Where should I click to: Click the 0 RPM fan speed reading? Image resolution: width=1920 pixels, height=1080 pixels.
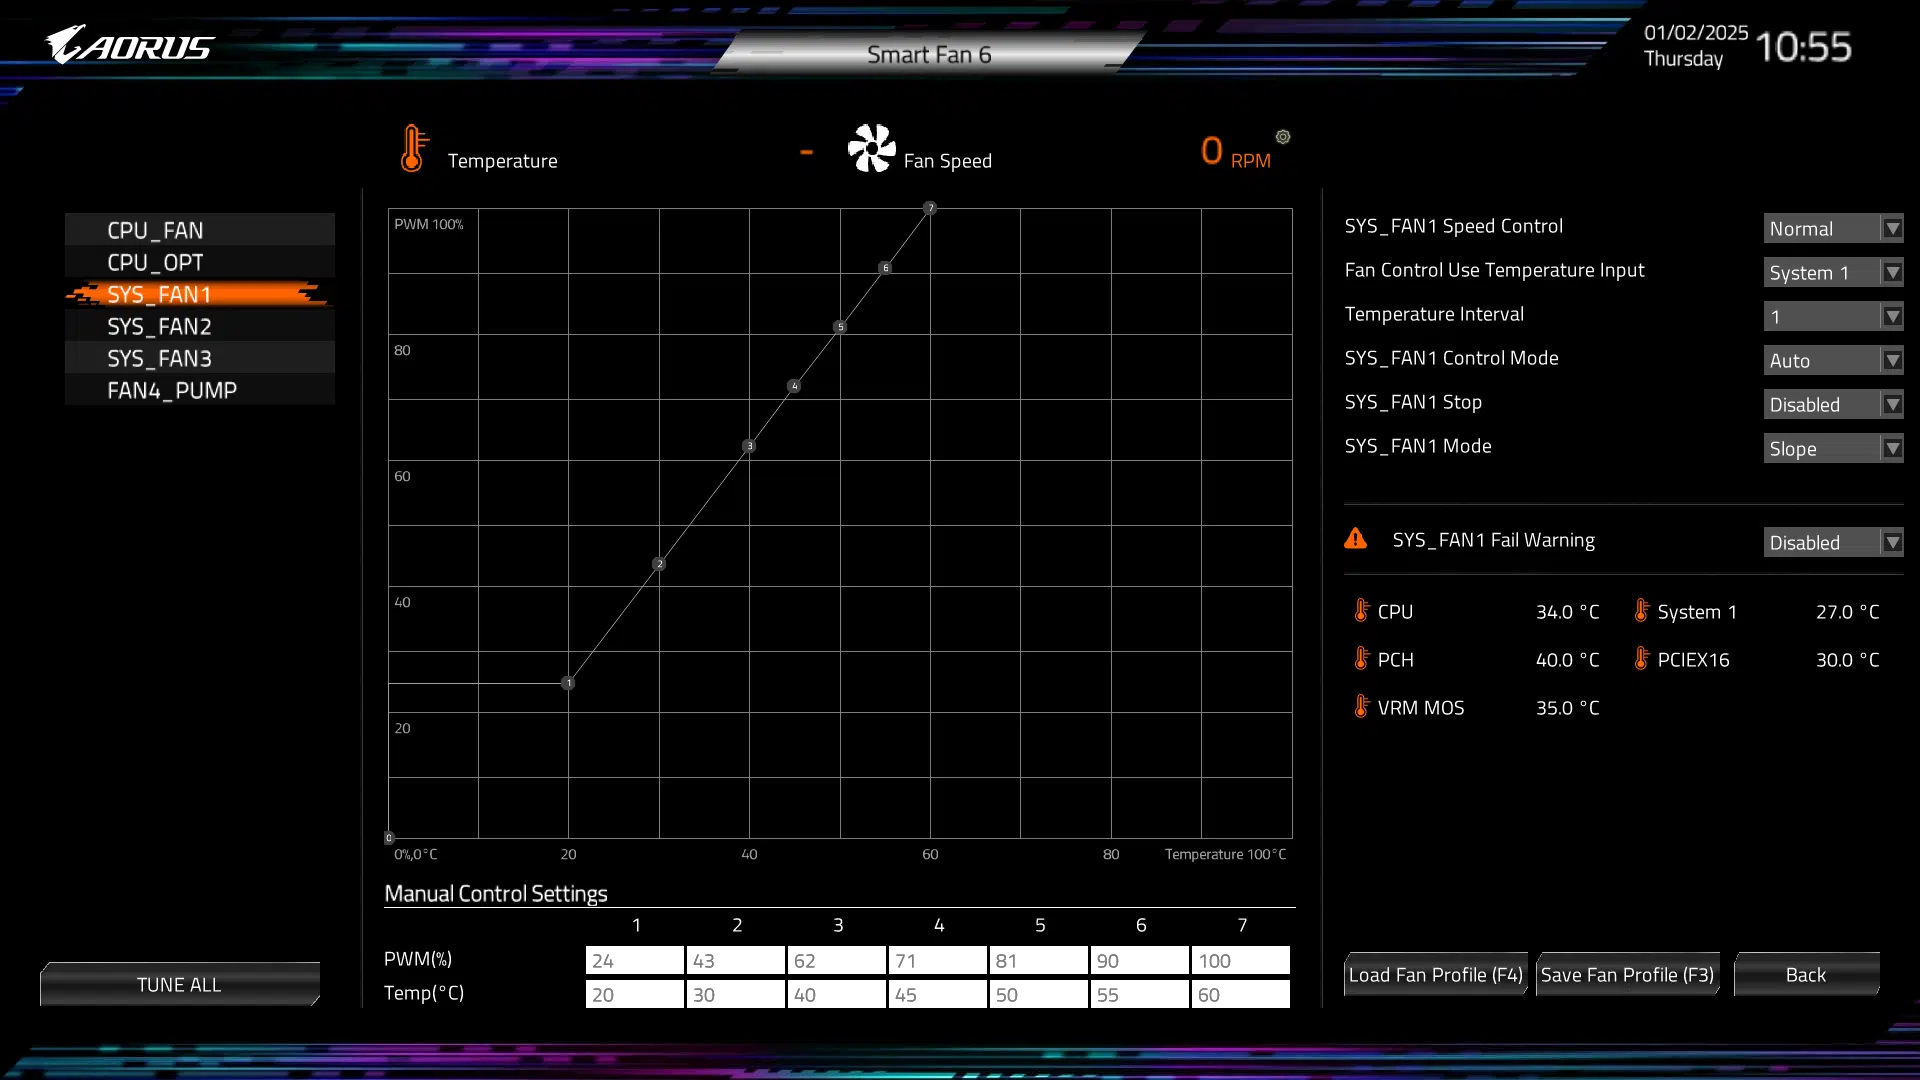click(x=1236, y=152)
